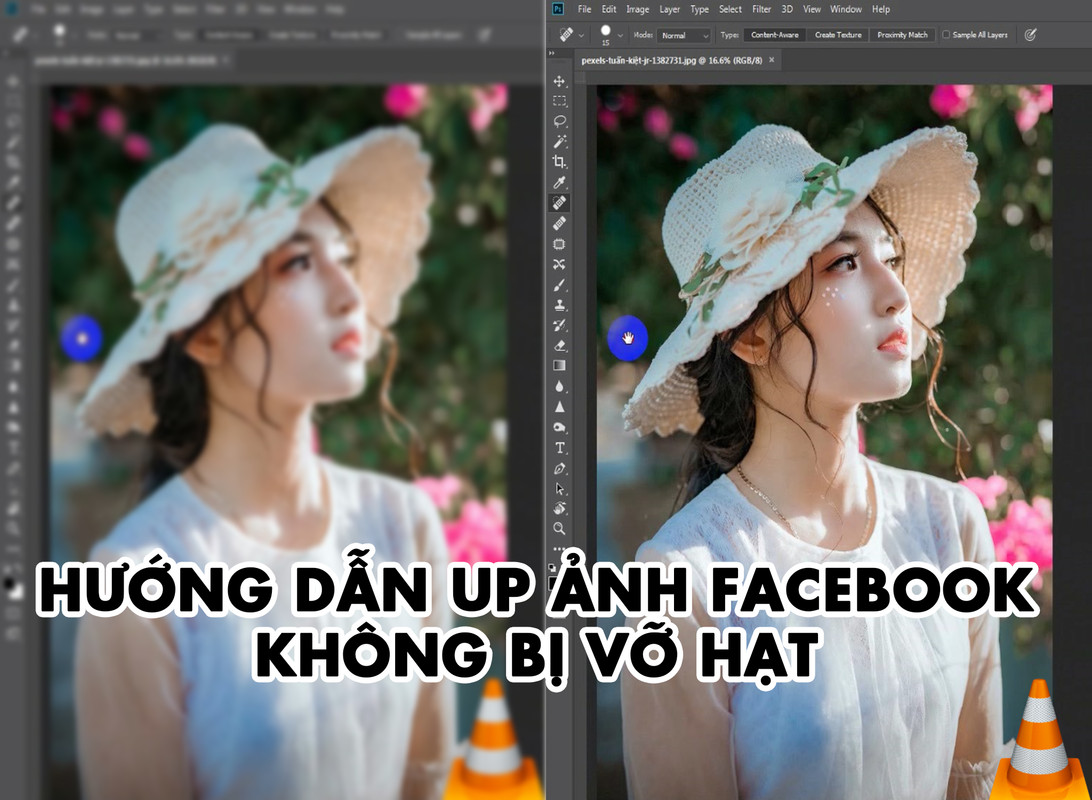This screenshot has height=800, width=1092.
Task: Open the Select menu
Action: pos(730,9)
